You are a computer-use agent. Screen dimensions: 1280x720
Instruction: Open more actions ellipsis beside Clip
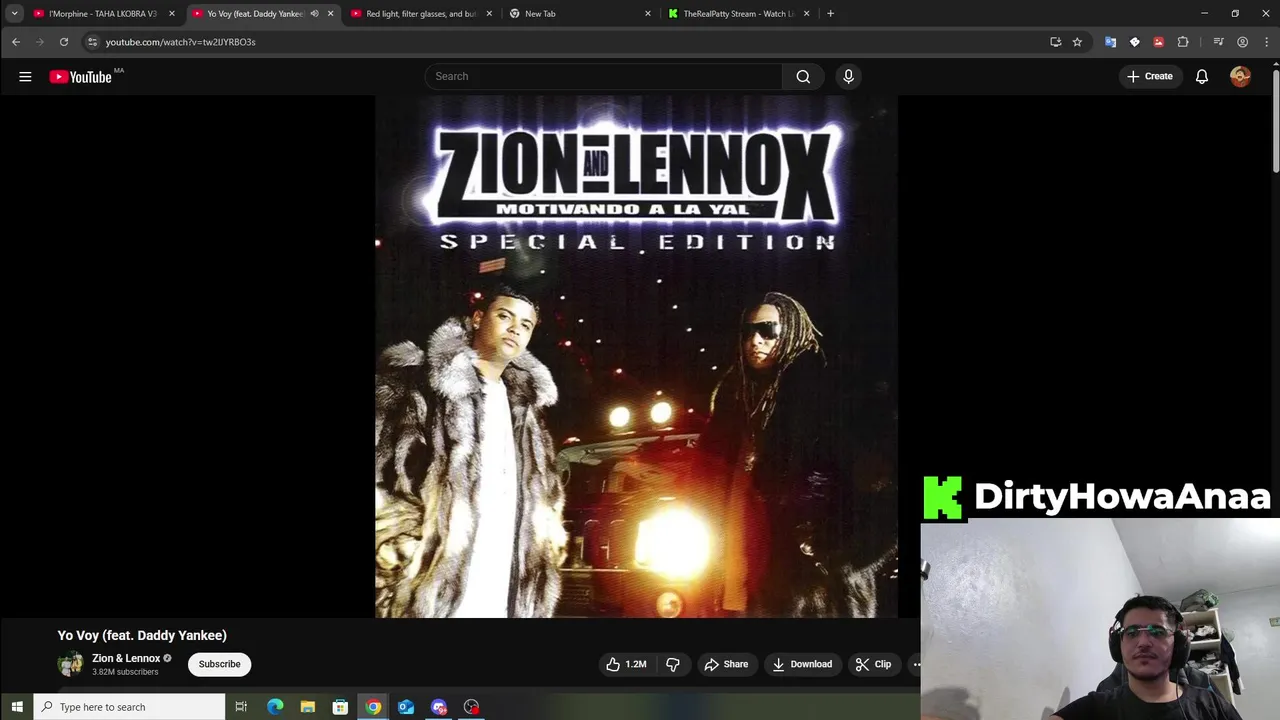click(x=916, y=664)
